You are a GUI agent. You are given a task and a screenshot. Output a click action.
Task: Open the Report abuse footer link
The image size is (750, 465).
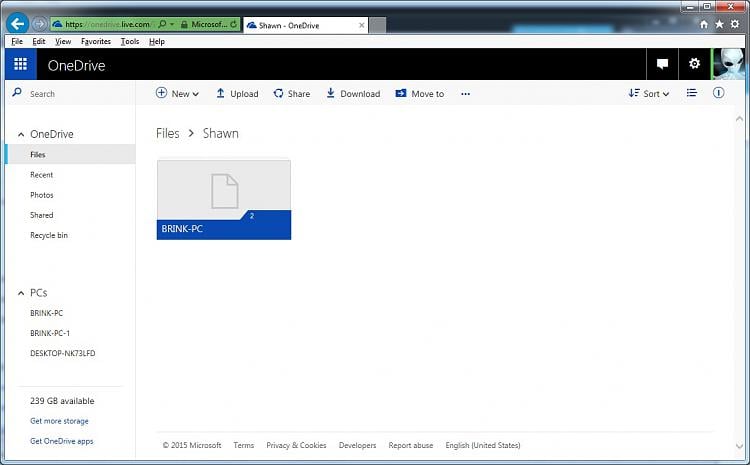pos(410,445)
